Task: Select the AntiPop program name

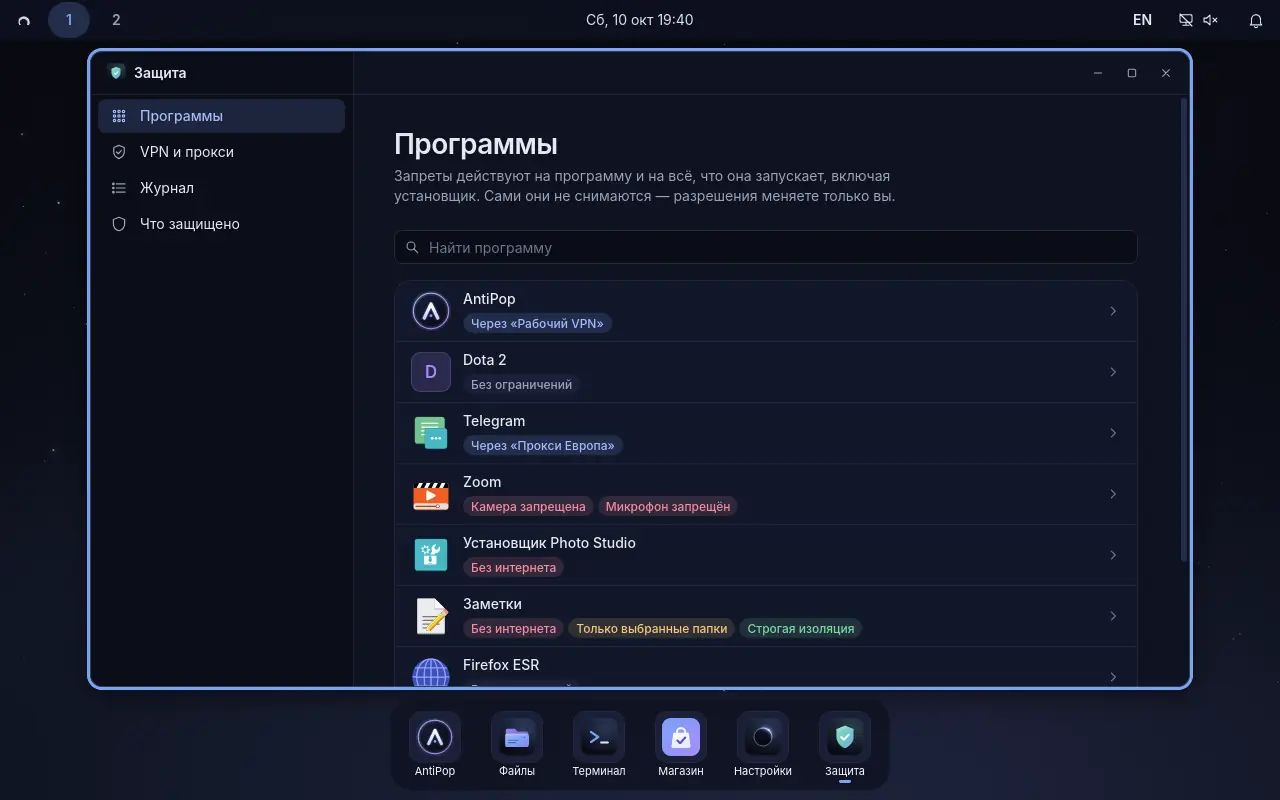Action: click(x=489, y=299)
